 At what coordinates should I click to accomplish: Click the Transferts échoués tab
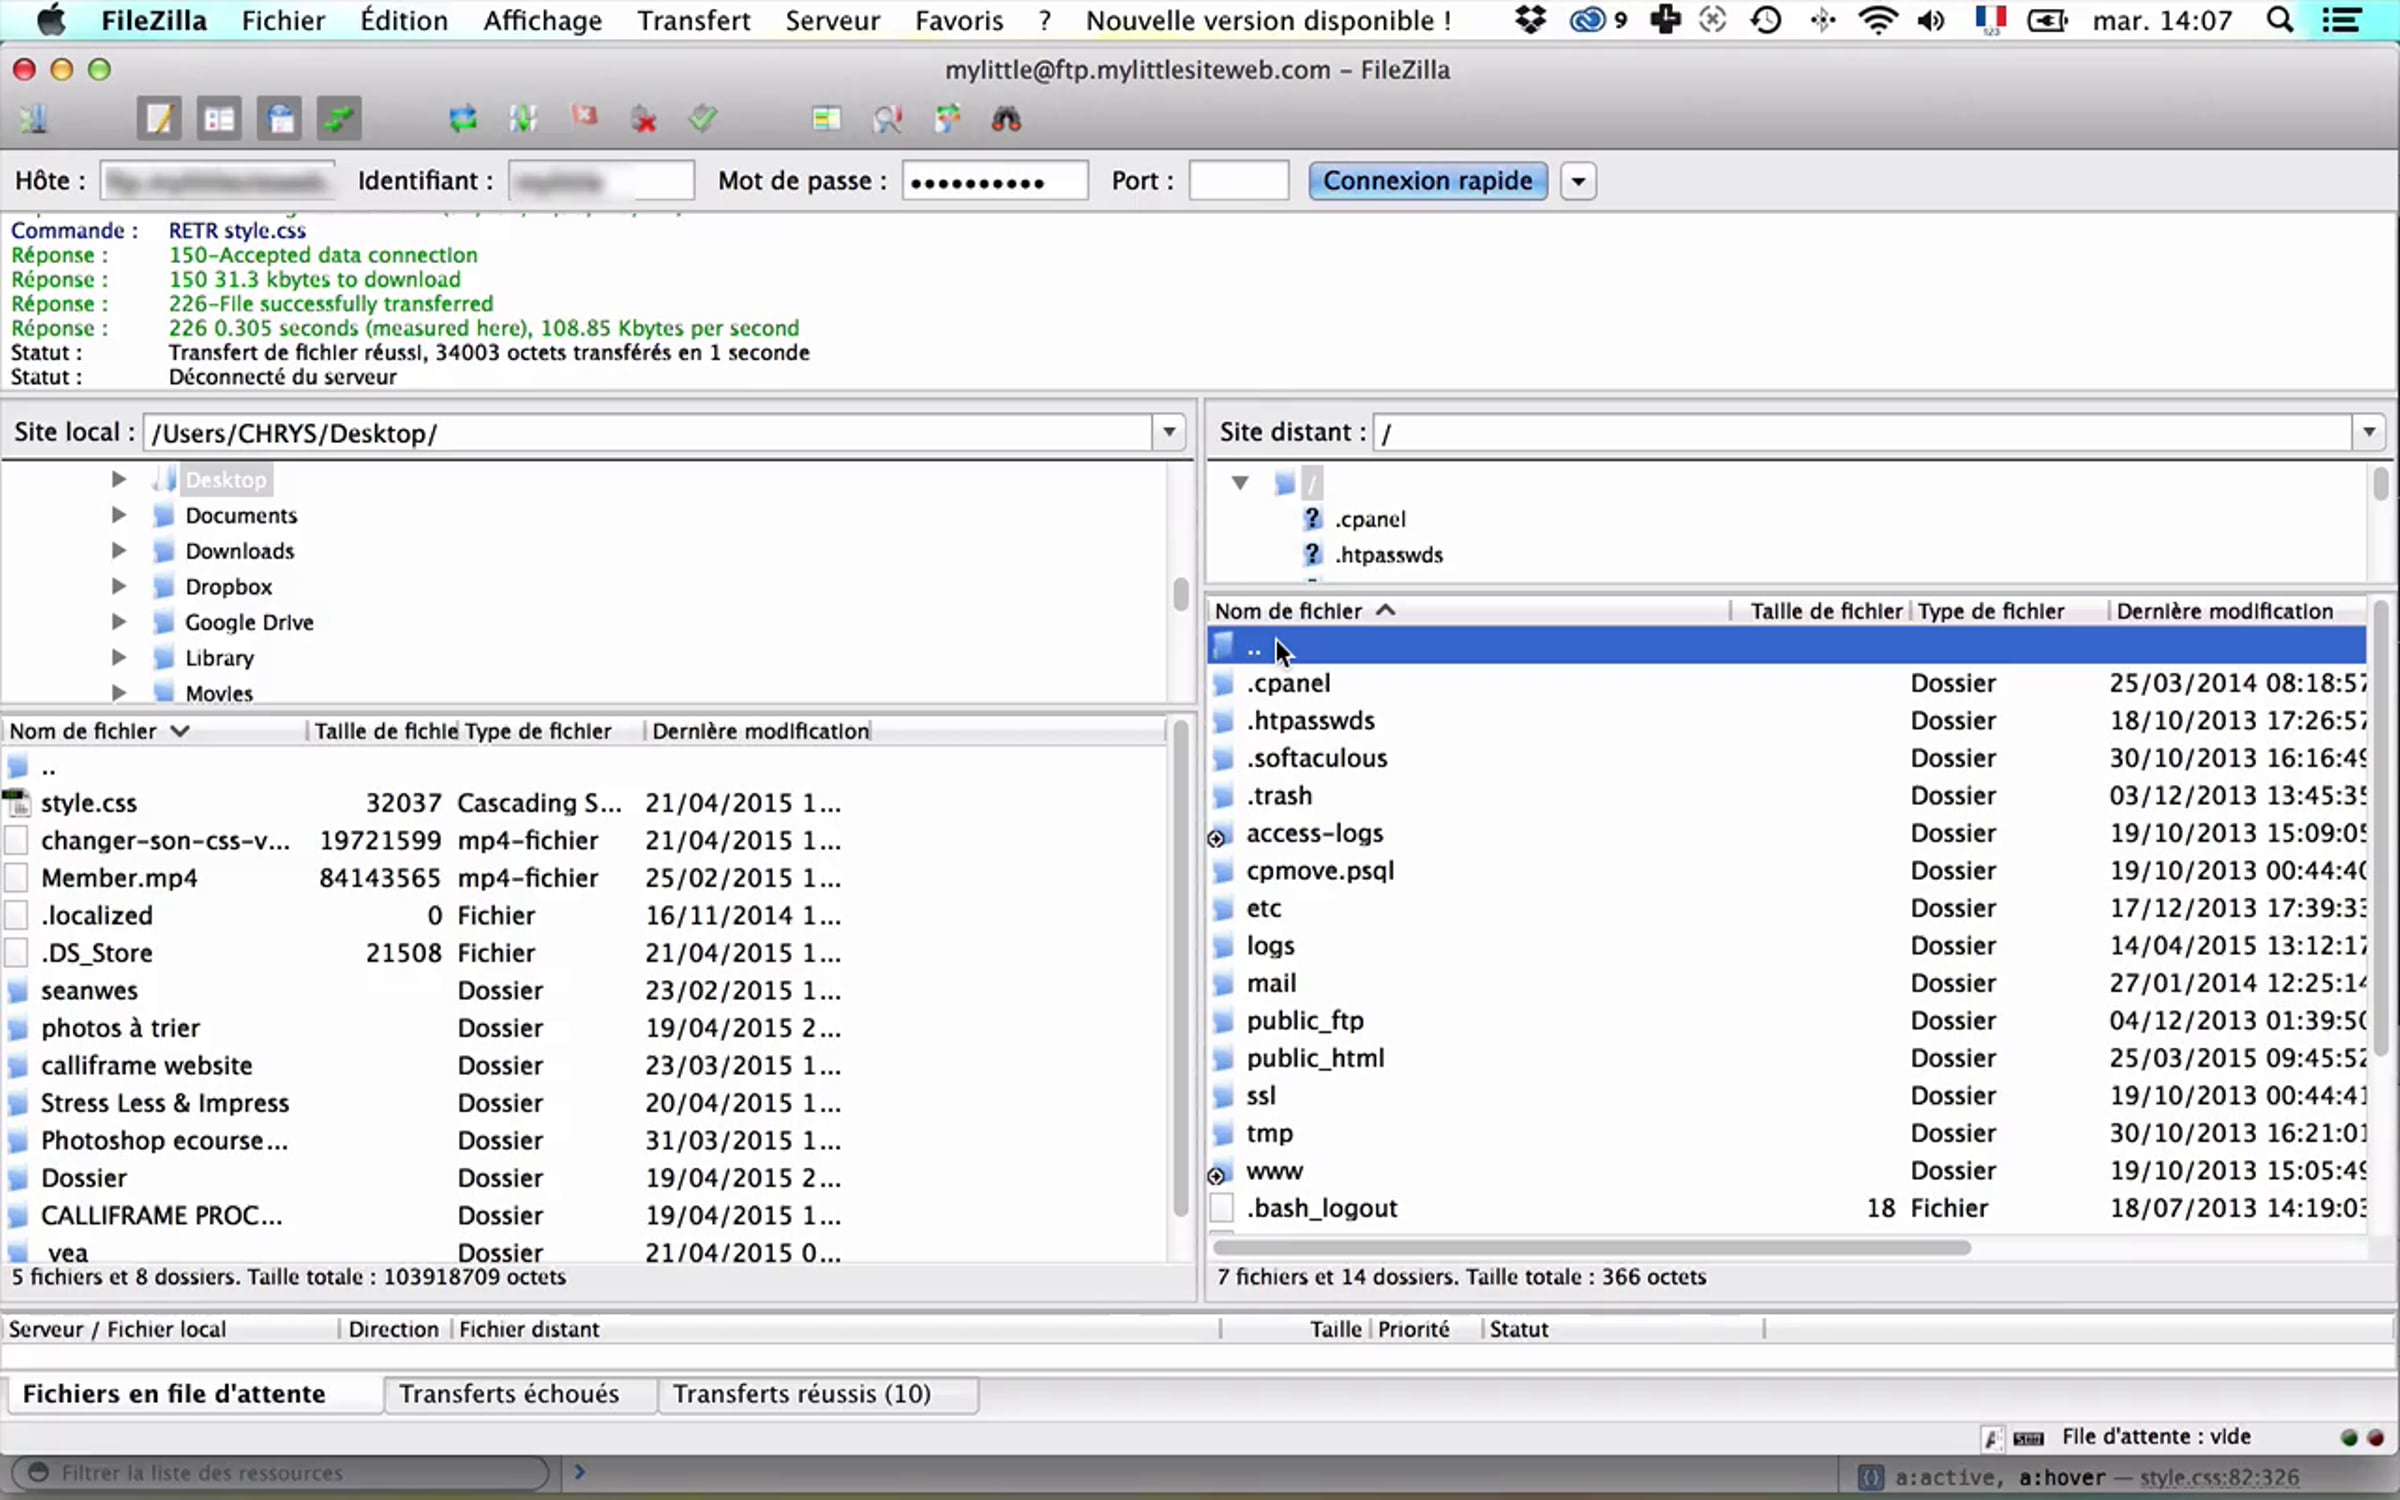click(x=509, y=1393)
